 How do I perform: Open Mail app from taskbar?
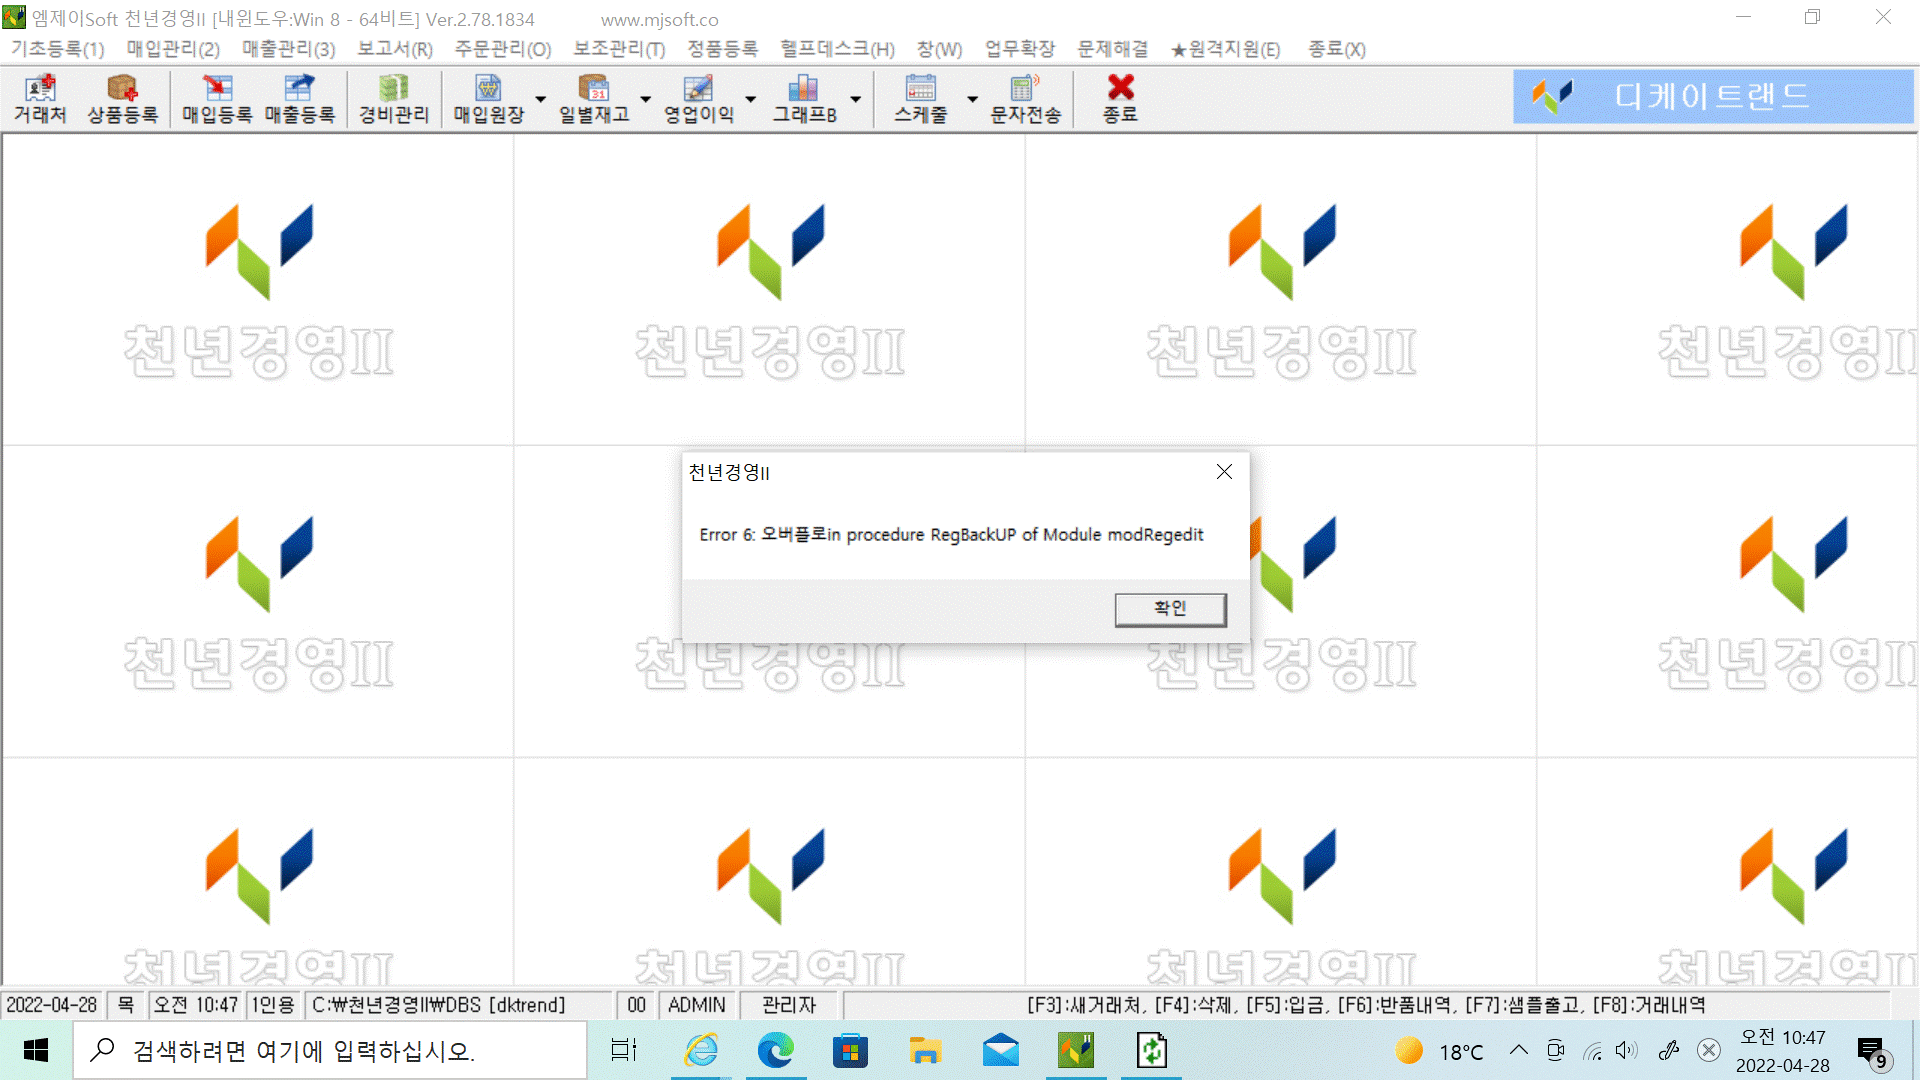pos(1000,1050)
